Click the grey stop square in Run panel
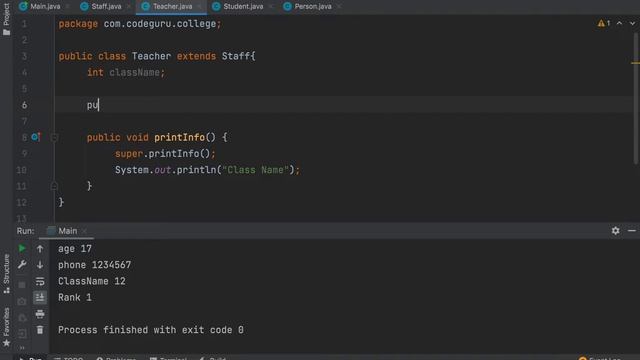This screenshot has height=360, width=640. (22, 285)
